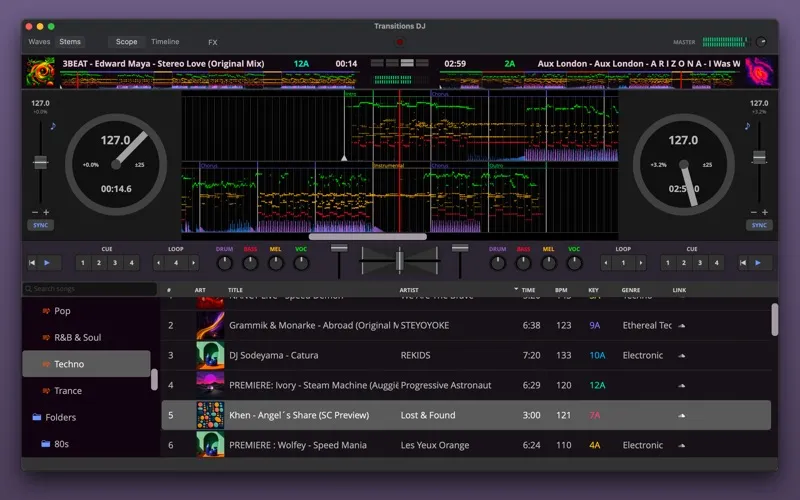800x500 pixels.
Task: Trigger left deck cue point 3
Action: [115, 263]
